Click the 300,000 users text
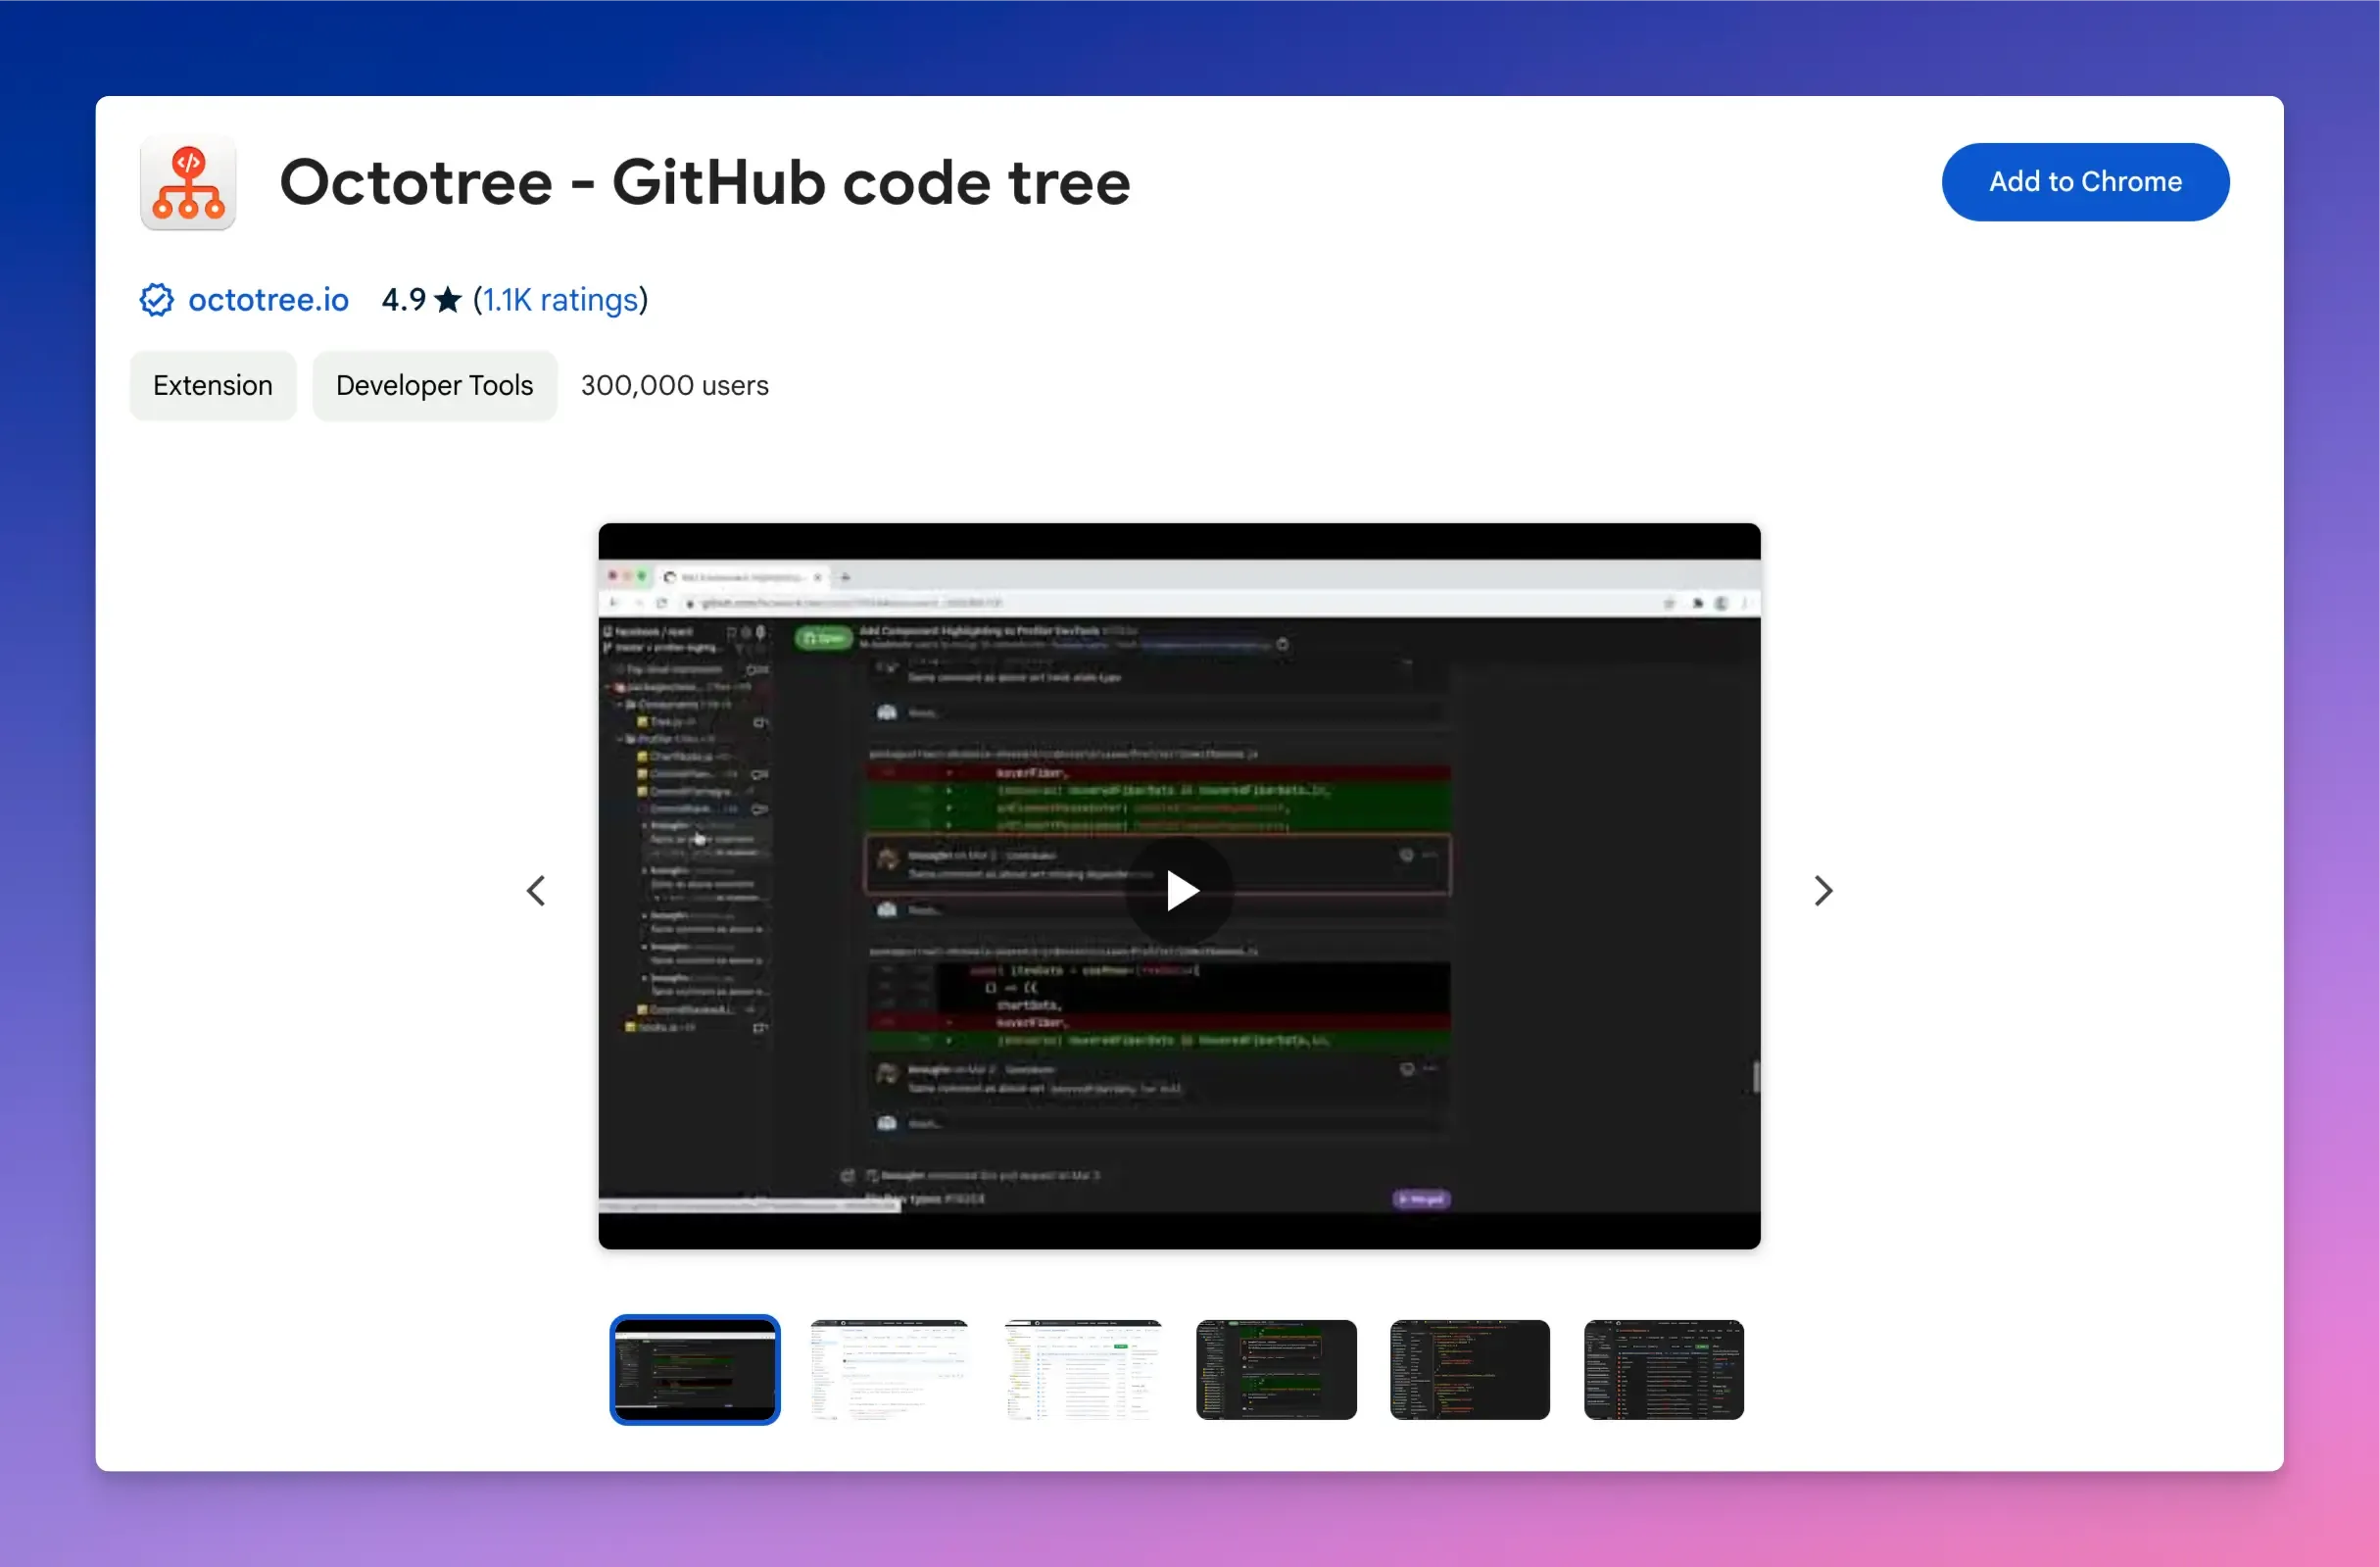2380x1567 pixels. (675, 385)
